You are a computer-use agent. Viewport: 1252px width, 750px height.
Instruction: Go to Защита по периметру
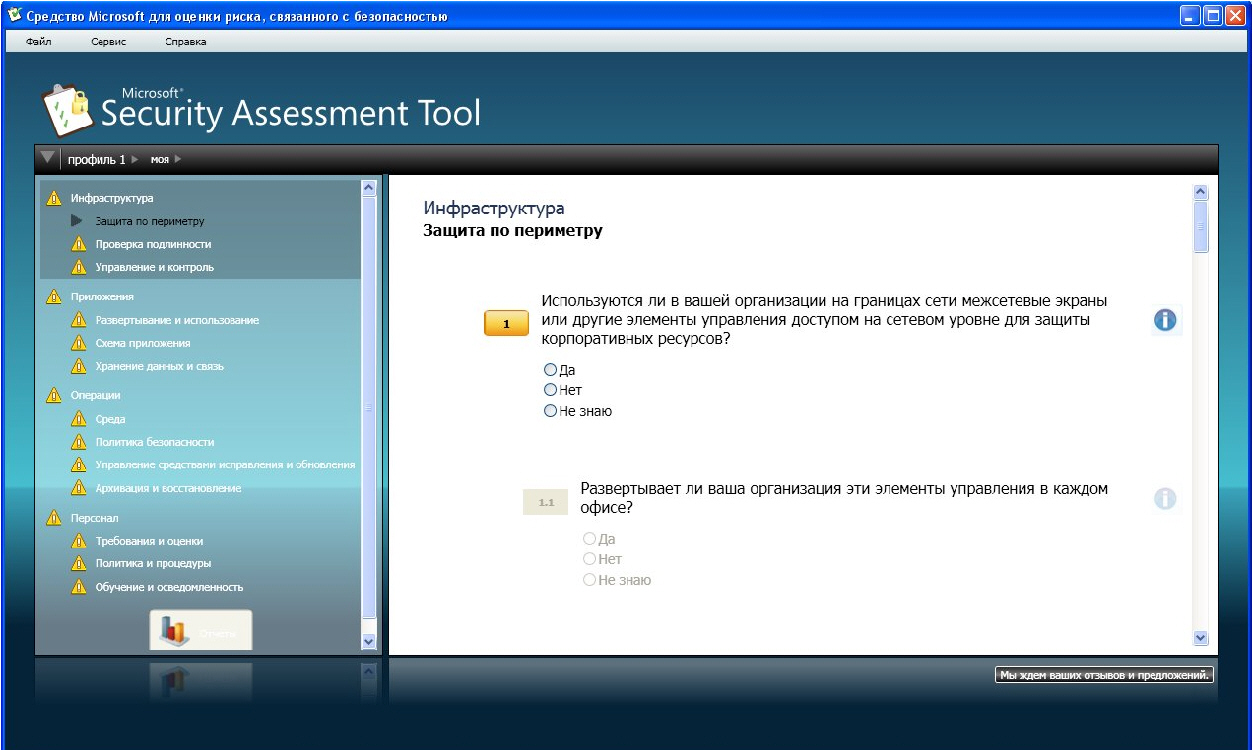[x=150, y=221]
